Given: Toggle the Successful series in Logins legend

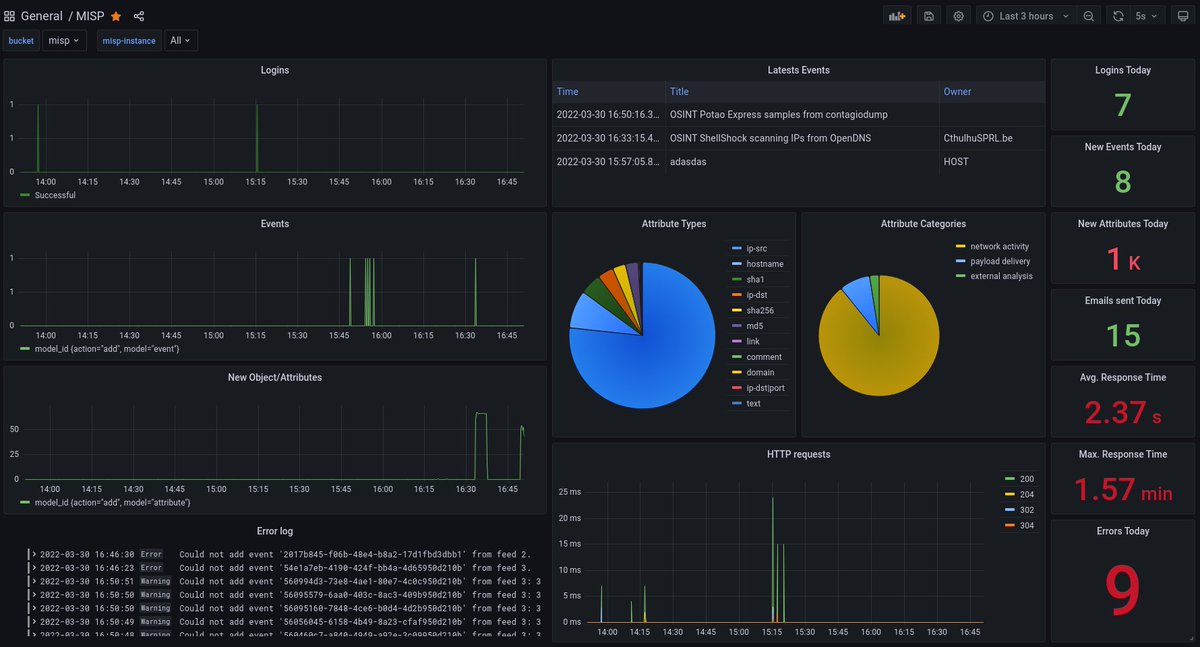Looking at the screenshot, I should tap(55, 195).
